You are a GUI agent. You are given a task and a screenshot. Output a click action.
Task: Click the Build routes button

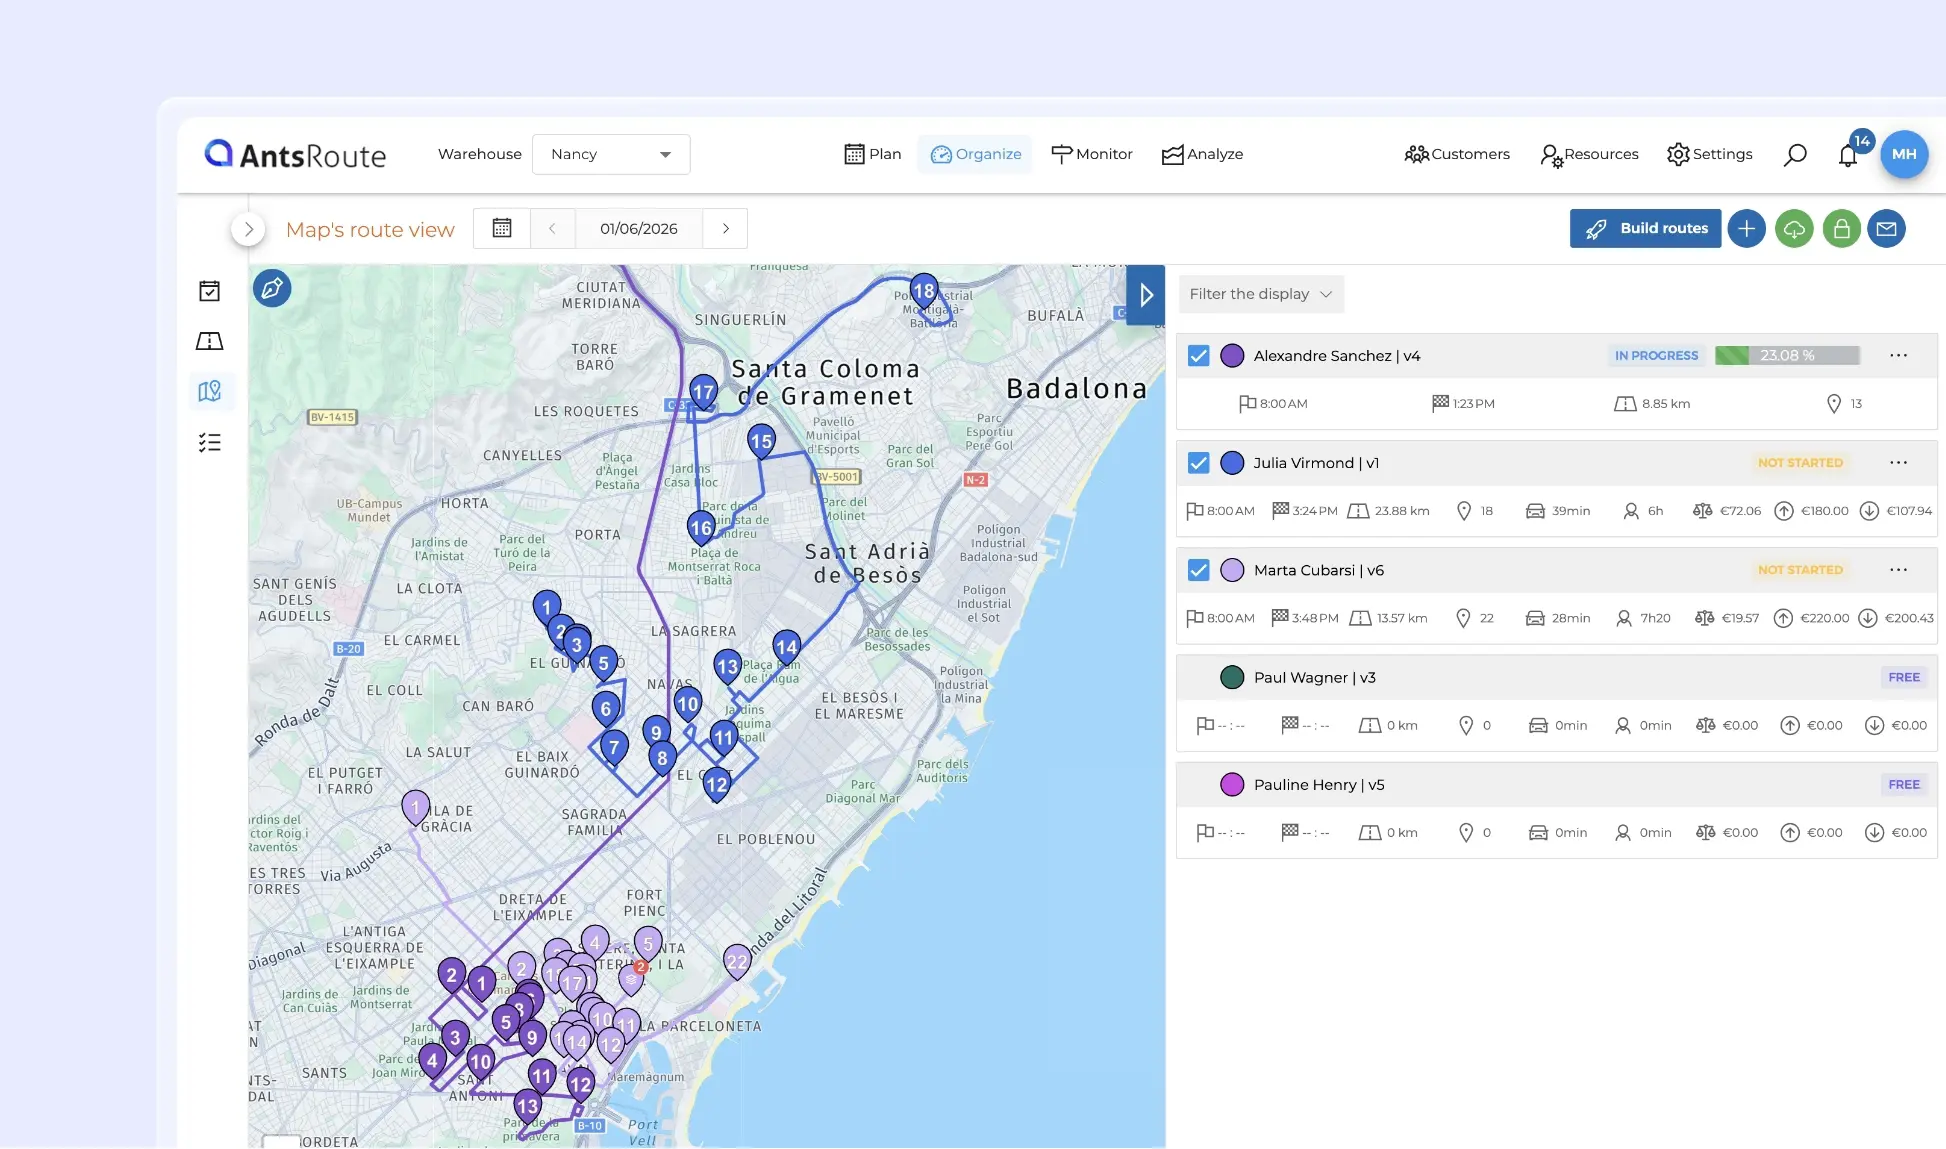pyautogui.click(x=1645, y=228)
